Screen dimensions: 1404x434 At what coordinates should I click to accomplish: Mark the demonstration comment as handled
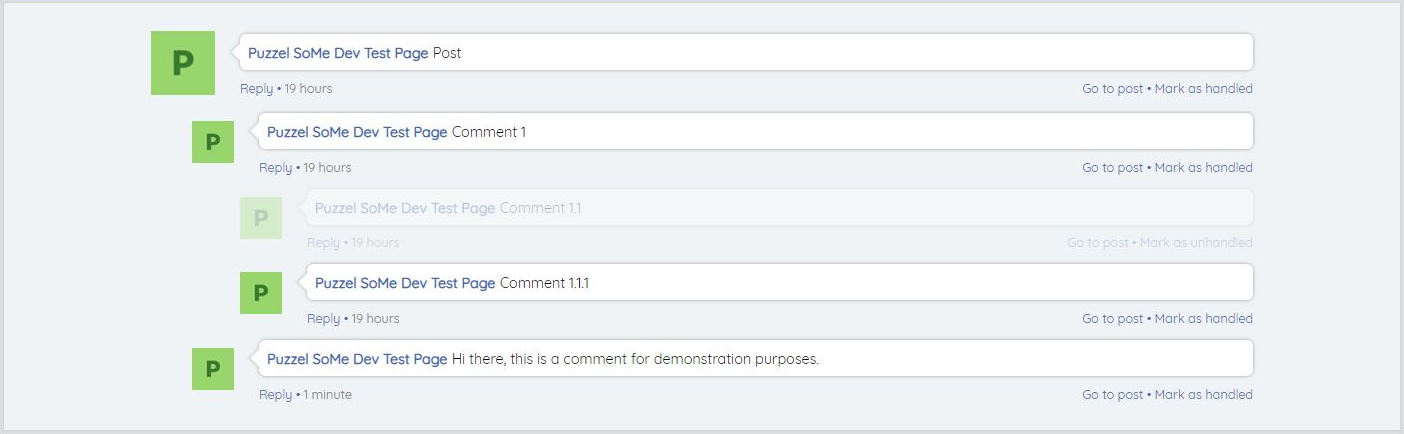click(x=1203, y=395)
